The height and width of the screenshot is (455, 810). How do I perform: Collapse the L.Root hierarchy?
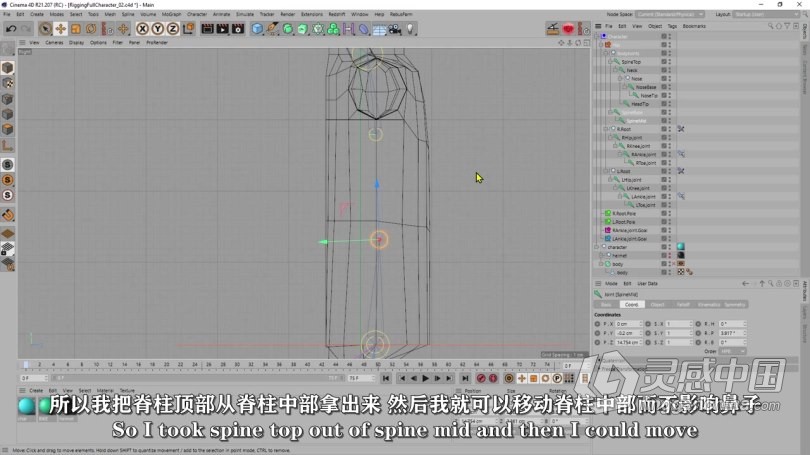(x=606, y=171)
